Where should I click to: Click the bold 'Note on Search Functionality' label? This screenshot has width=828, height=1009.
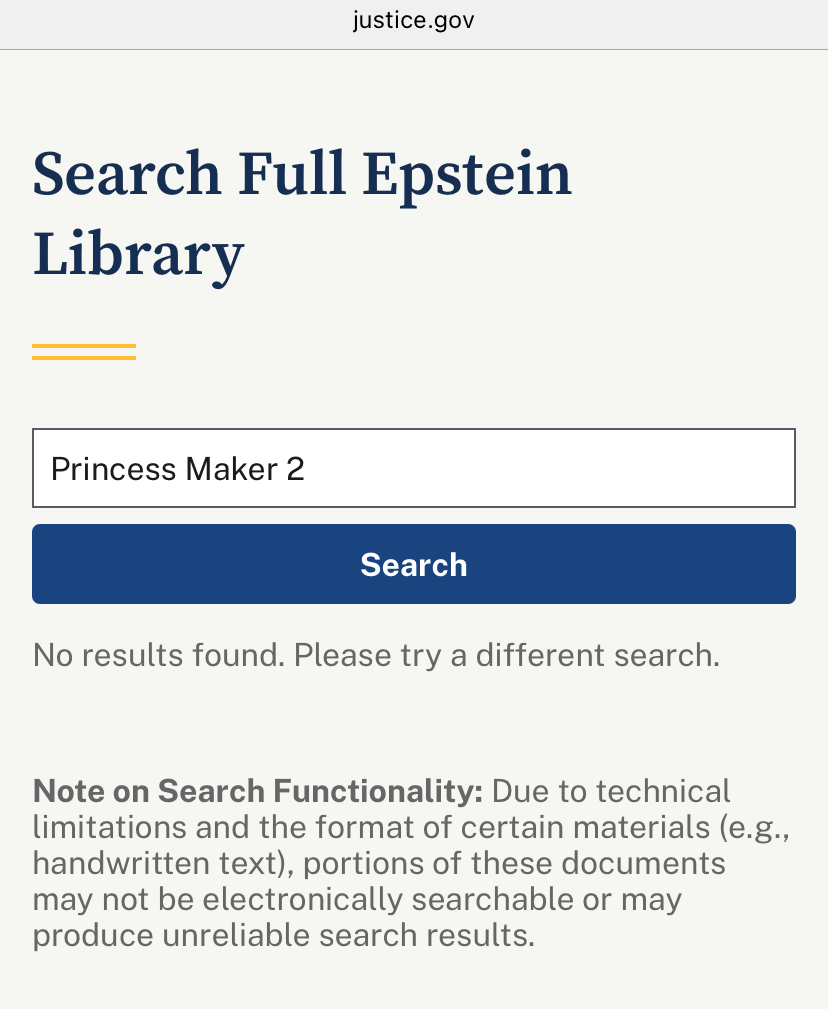(x=258, y=791)
